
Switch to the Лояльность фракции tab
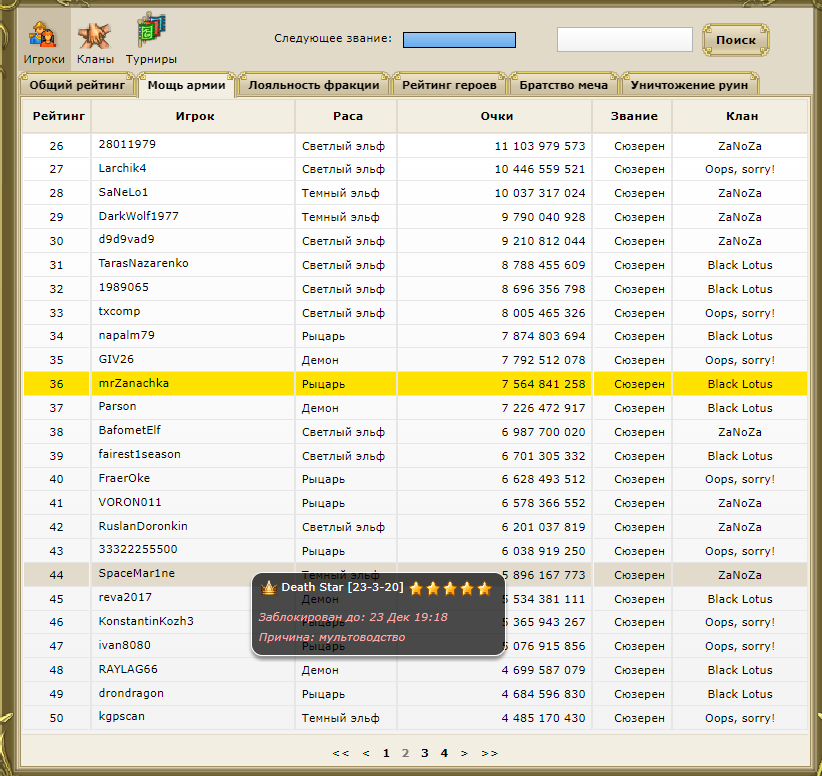313,85
